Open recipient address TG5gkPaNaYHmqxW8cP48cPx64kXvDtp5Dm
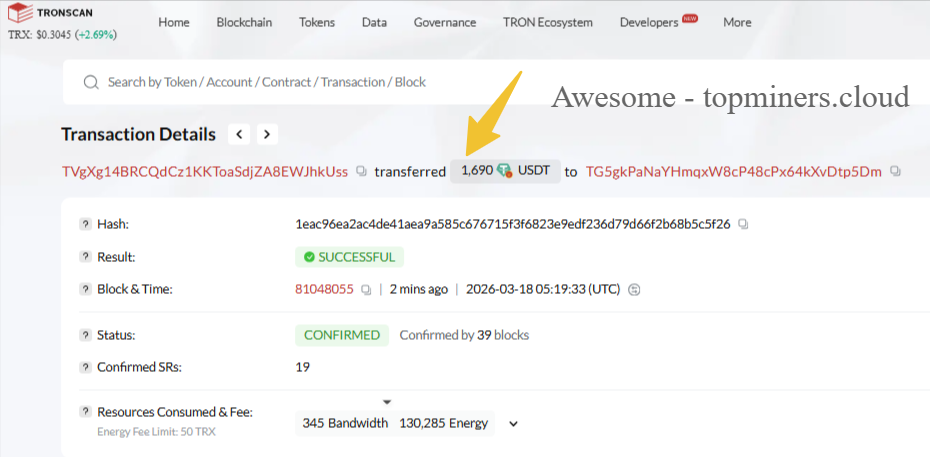The height and width of the screenshot is (457, 930). tap(734, 172)
